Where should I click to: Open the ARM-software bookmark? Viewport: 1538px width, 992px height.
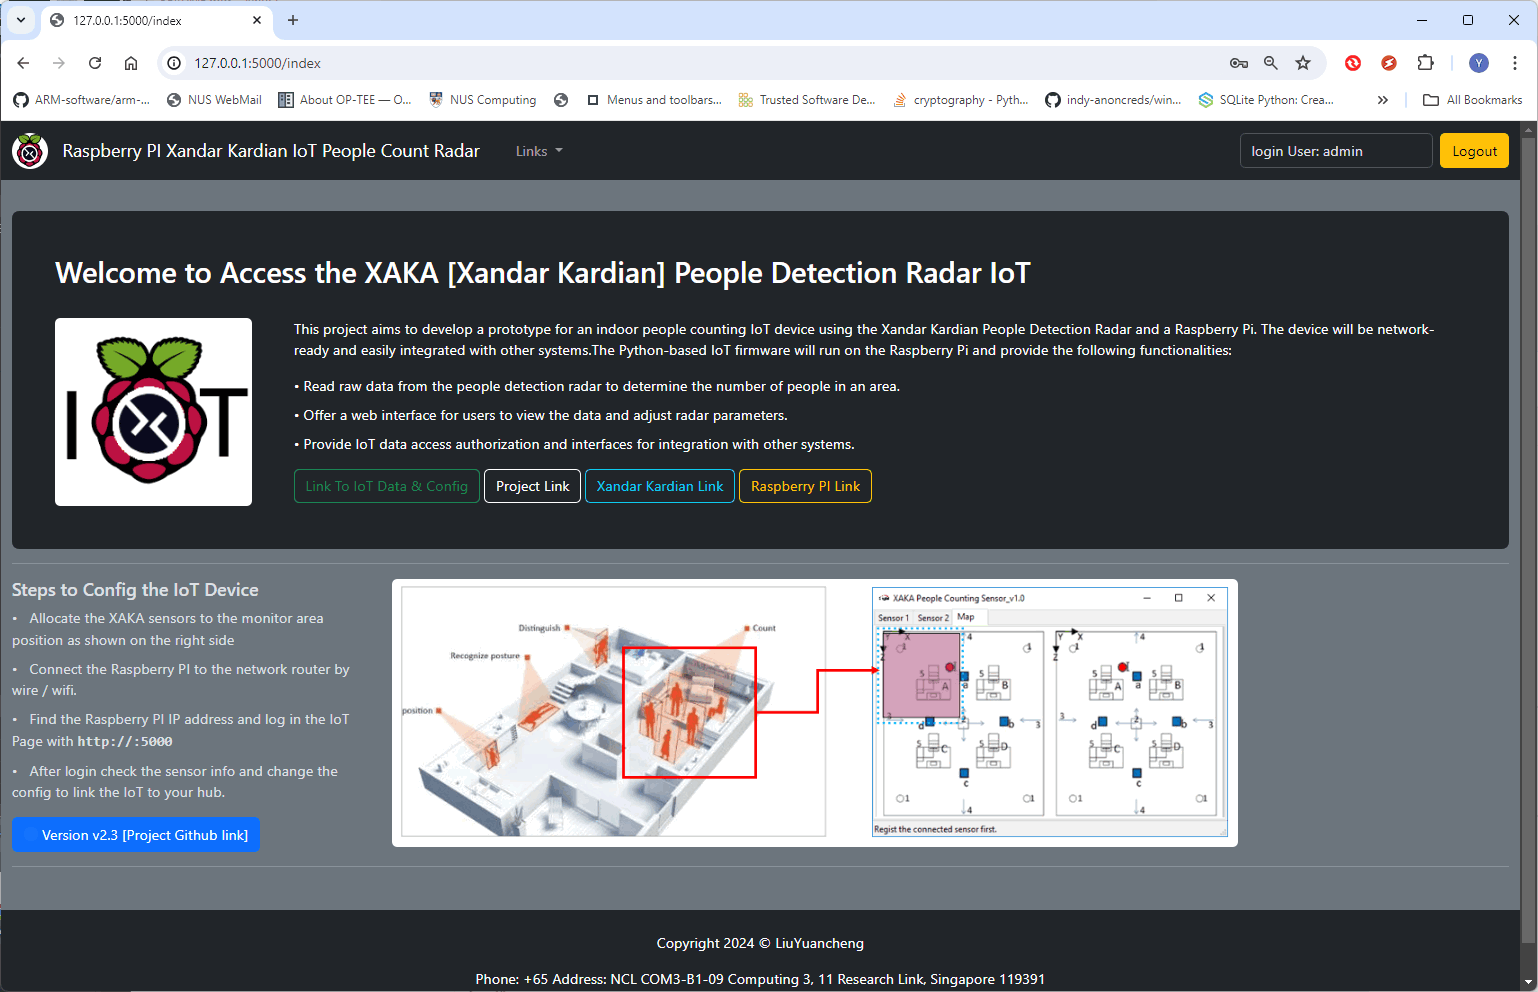(82, 100)
